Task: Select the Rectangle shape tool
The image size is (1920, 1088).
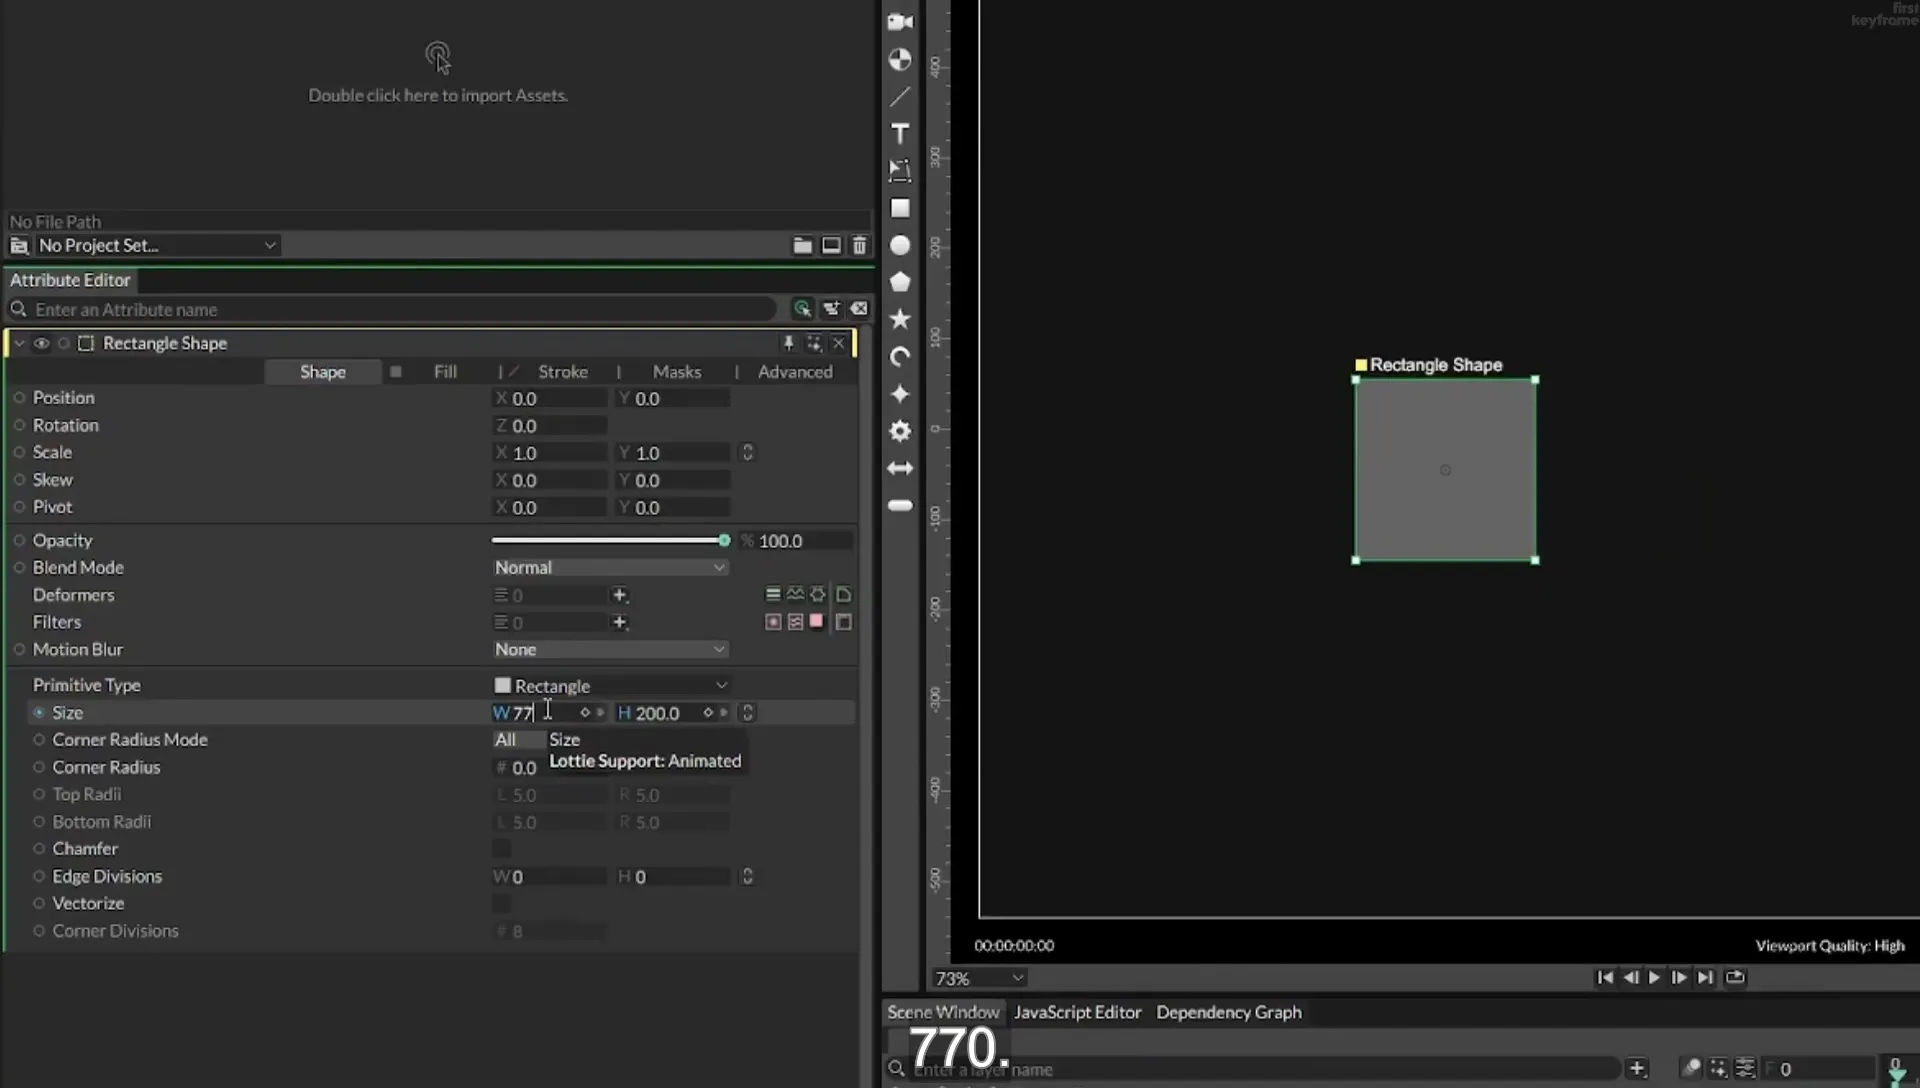Action: coord(900,208)
